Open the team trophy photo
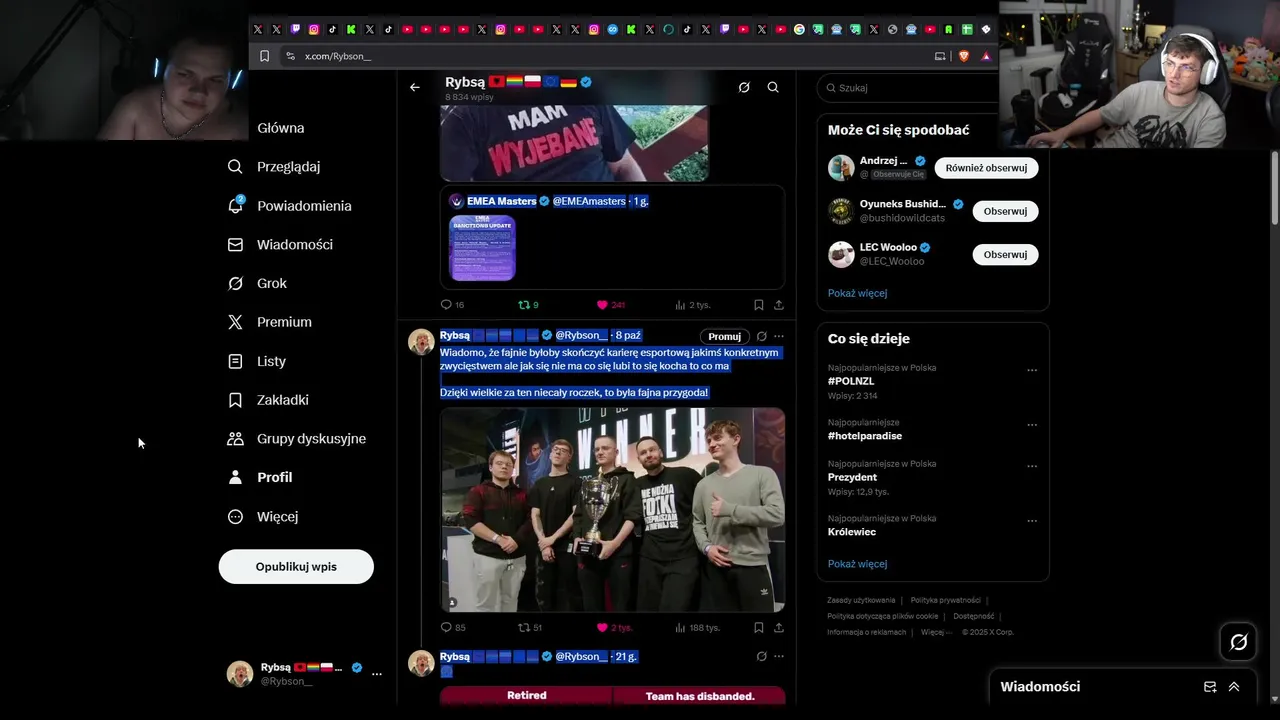Image resolution: width=1280 pixels, height=720 pixels. click(613, 510)
